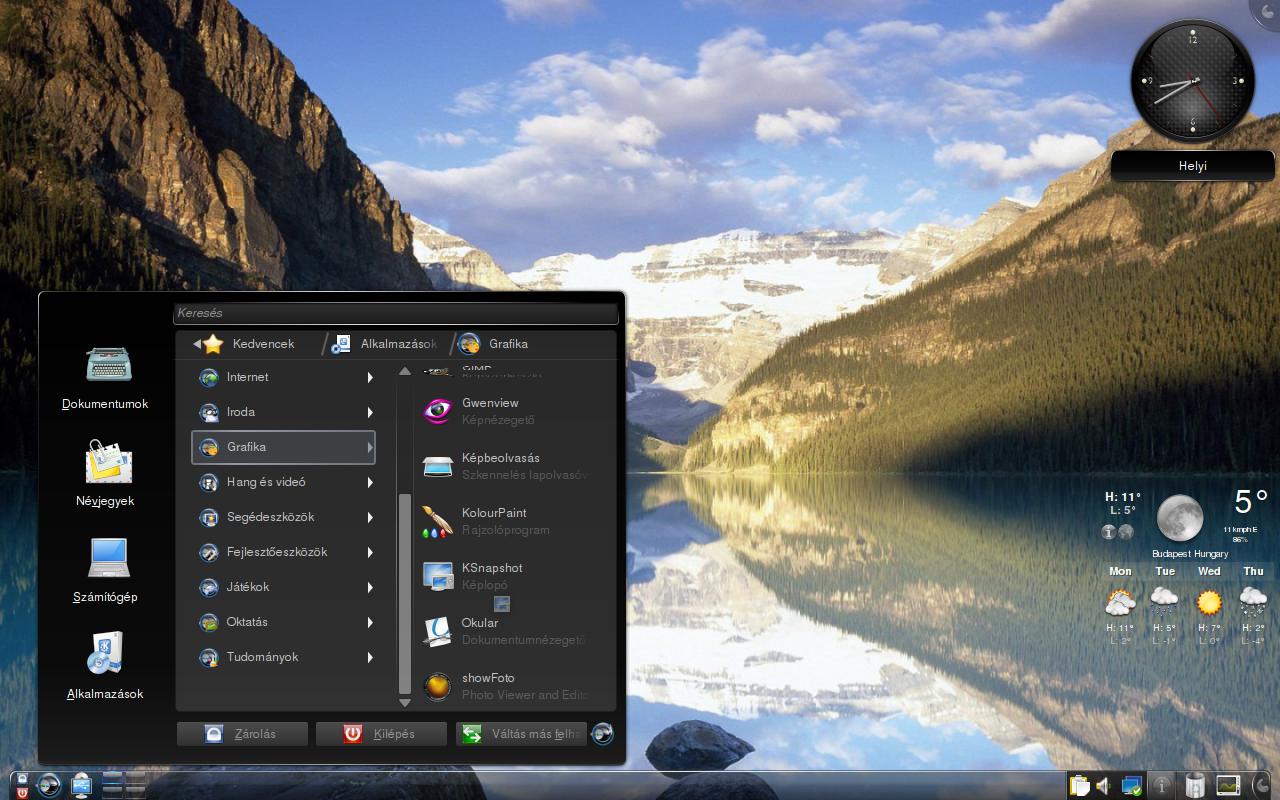1280x800 pixels.
Task: Open the trash can on the panel
Action: (1194, 785)
